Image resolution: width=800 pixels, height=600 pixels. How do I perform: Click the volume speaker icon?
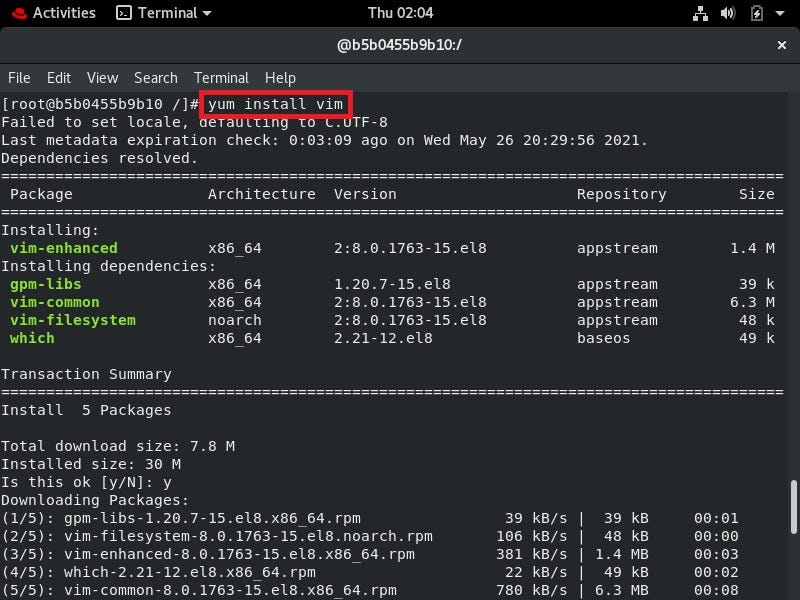728,13
